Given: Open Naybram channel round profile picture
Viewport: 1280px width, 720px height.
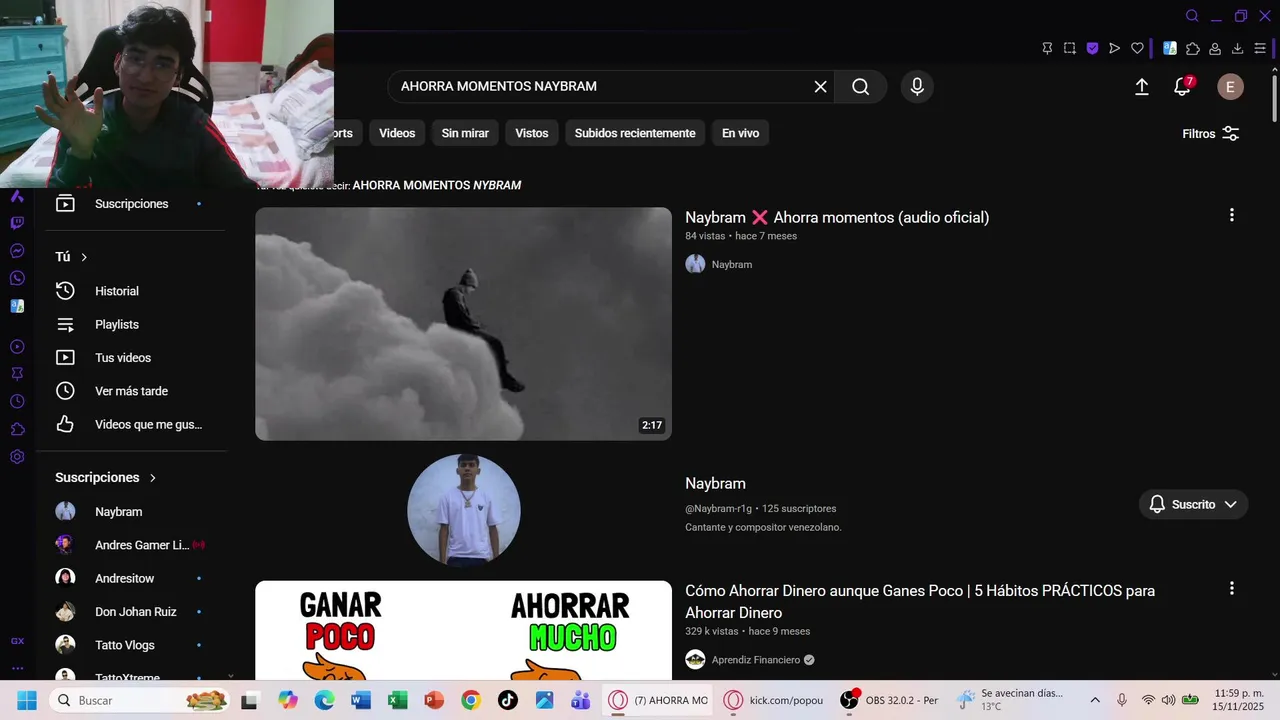Looking at the screenshot, I should click(464, 510).
